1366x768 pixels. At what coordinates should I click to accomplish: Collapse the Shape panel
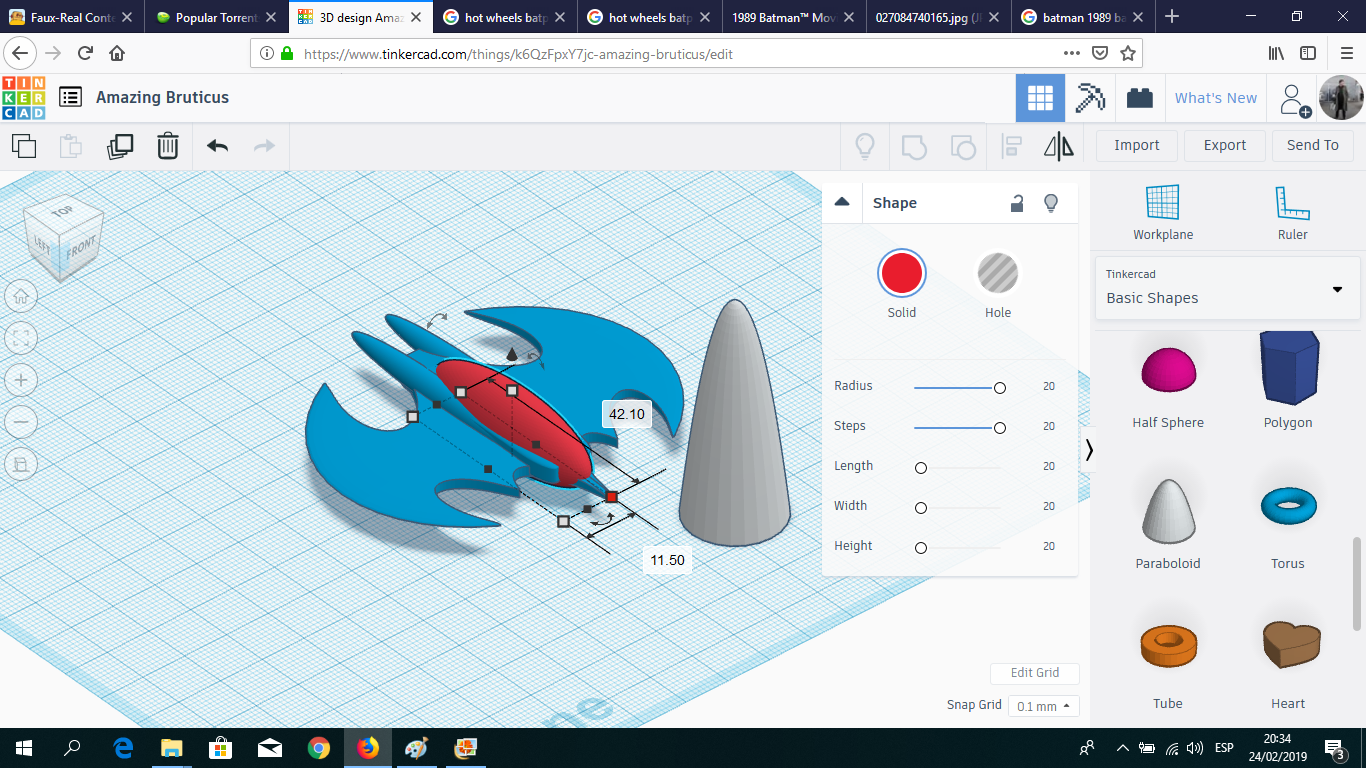[841, 202]
